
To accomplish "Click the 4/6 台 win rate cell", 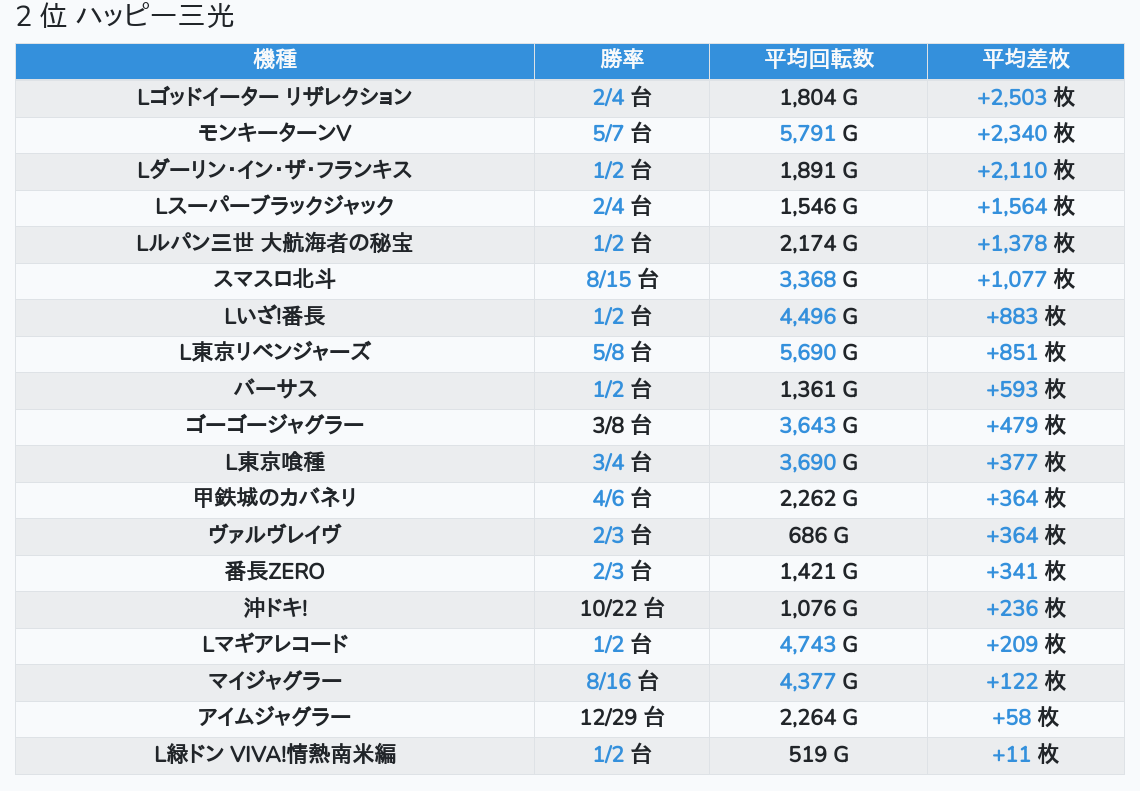I will click(622, 499).
